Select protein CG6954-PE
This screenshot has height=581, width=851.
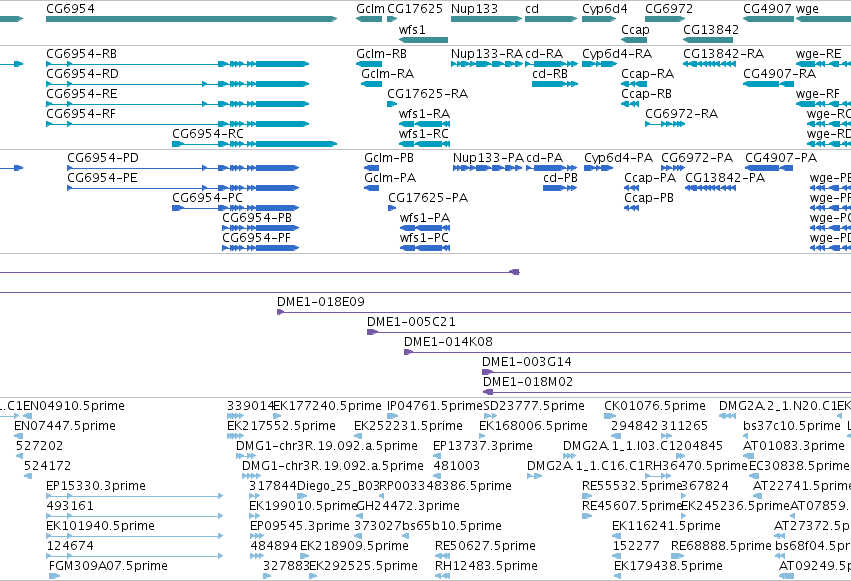[x=102, y=178]
